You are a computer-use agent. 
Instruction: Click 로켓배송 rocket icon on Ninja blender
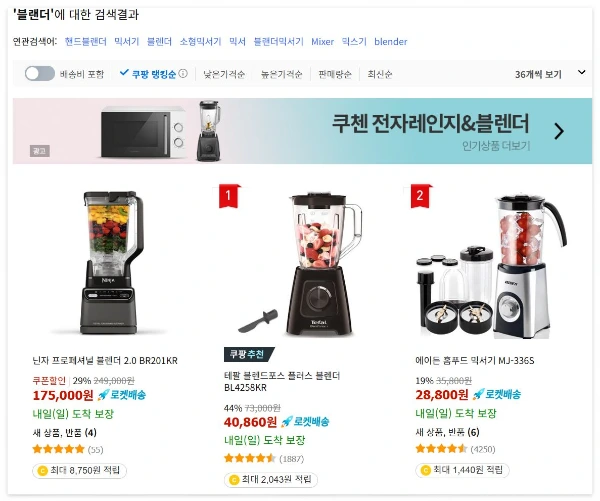click(103, 395)
